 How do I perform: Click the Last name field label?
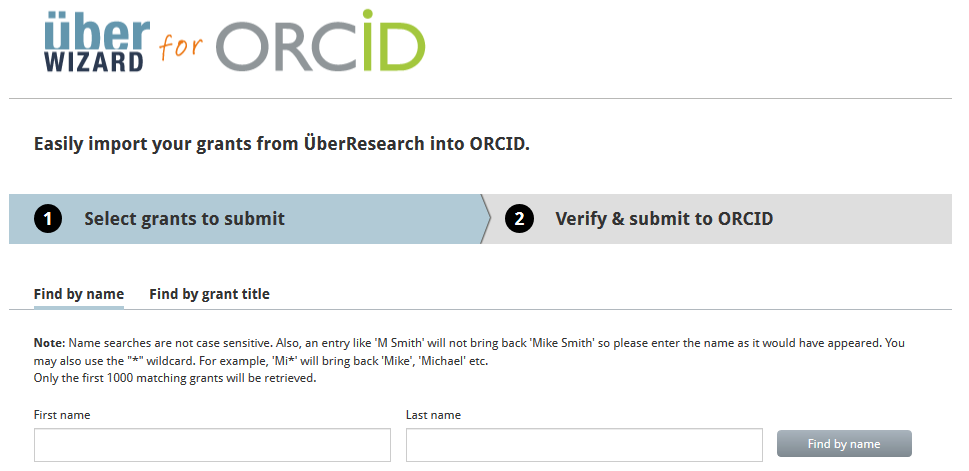point(433,414)
